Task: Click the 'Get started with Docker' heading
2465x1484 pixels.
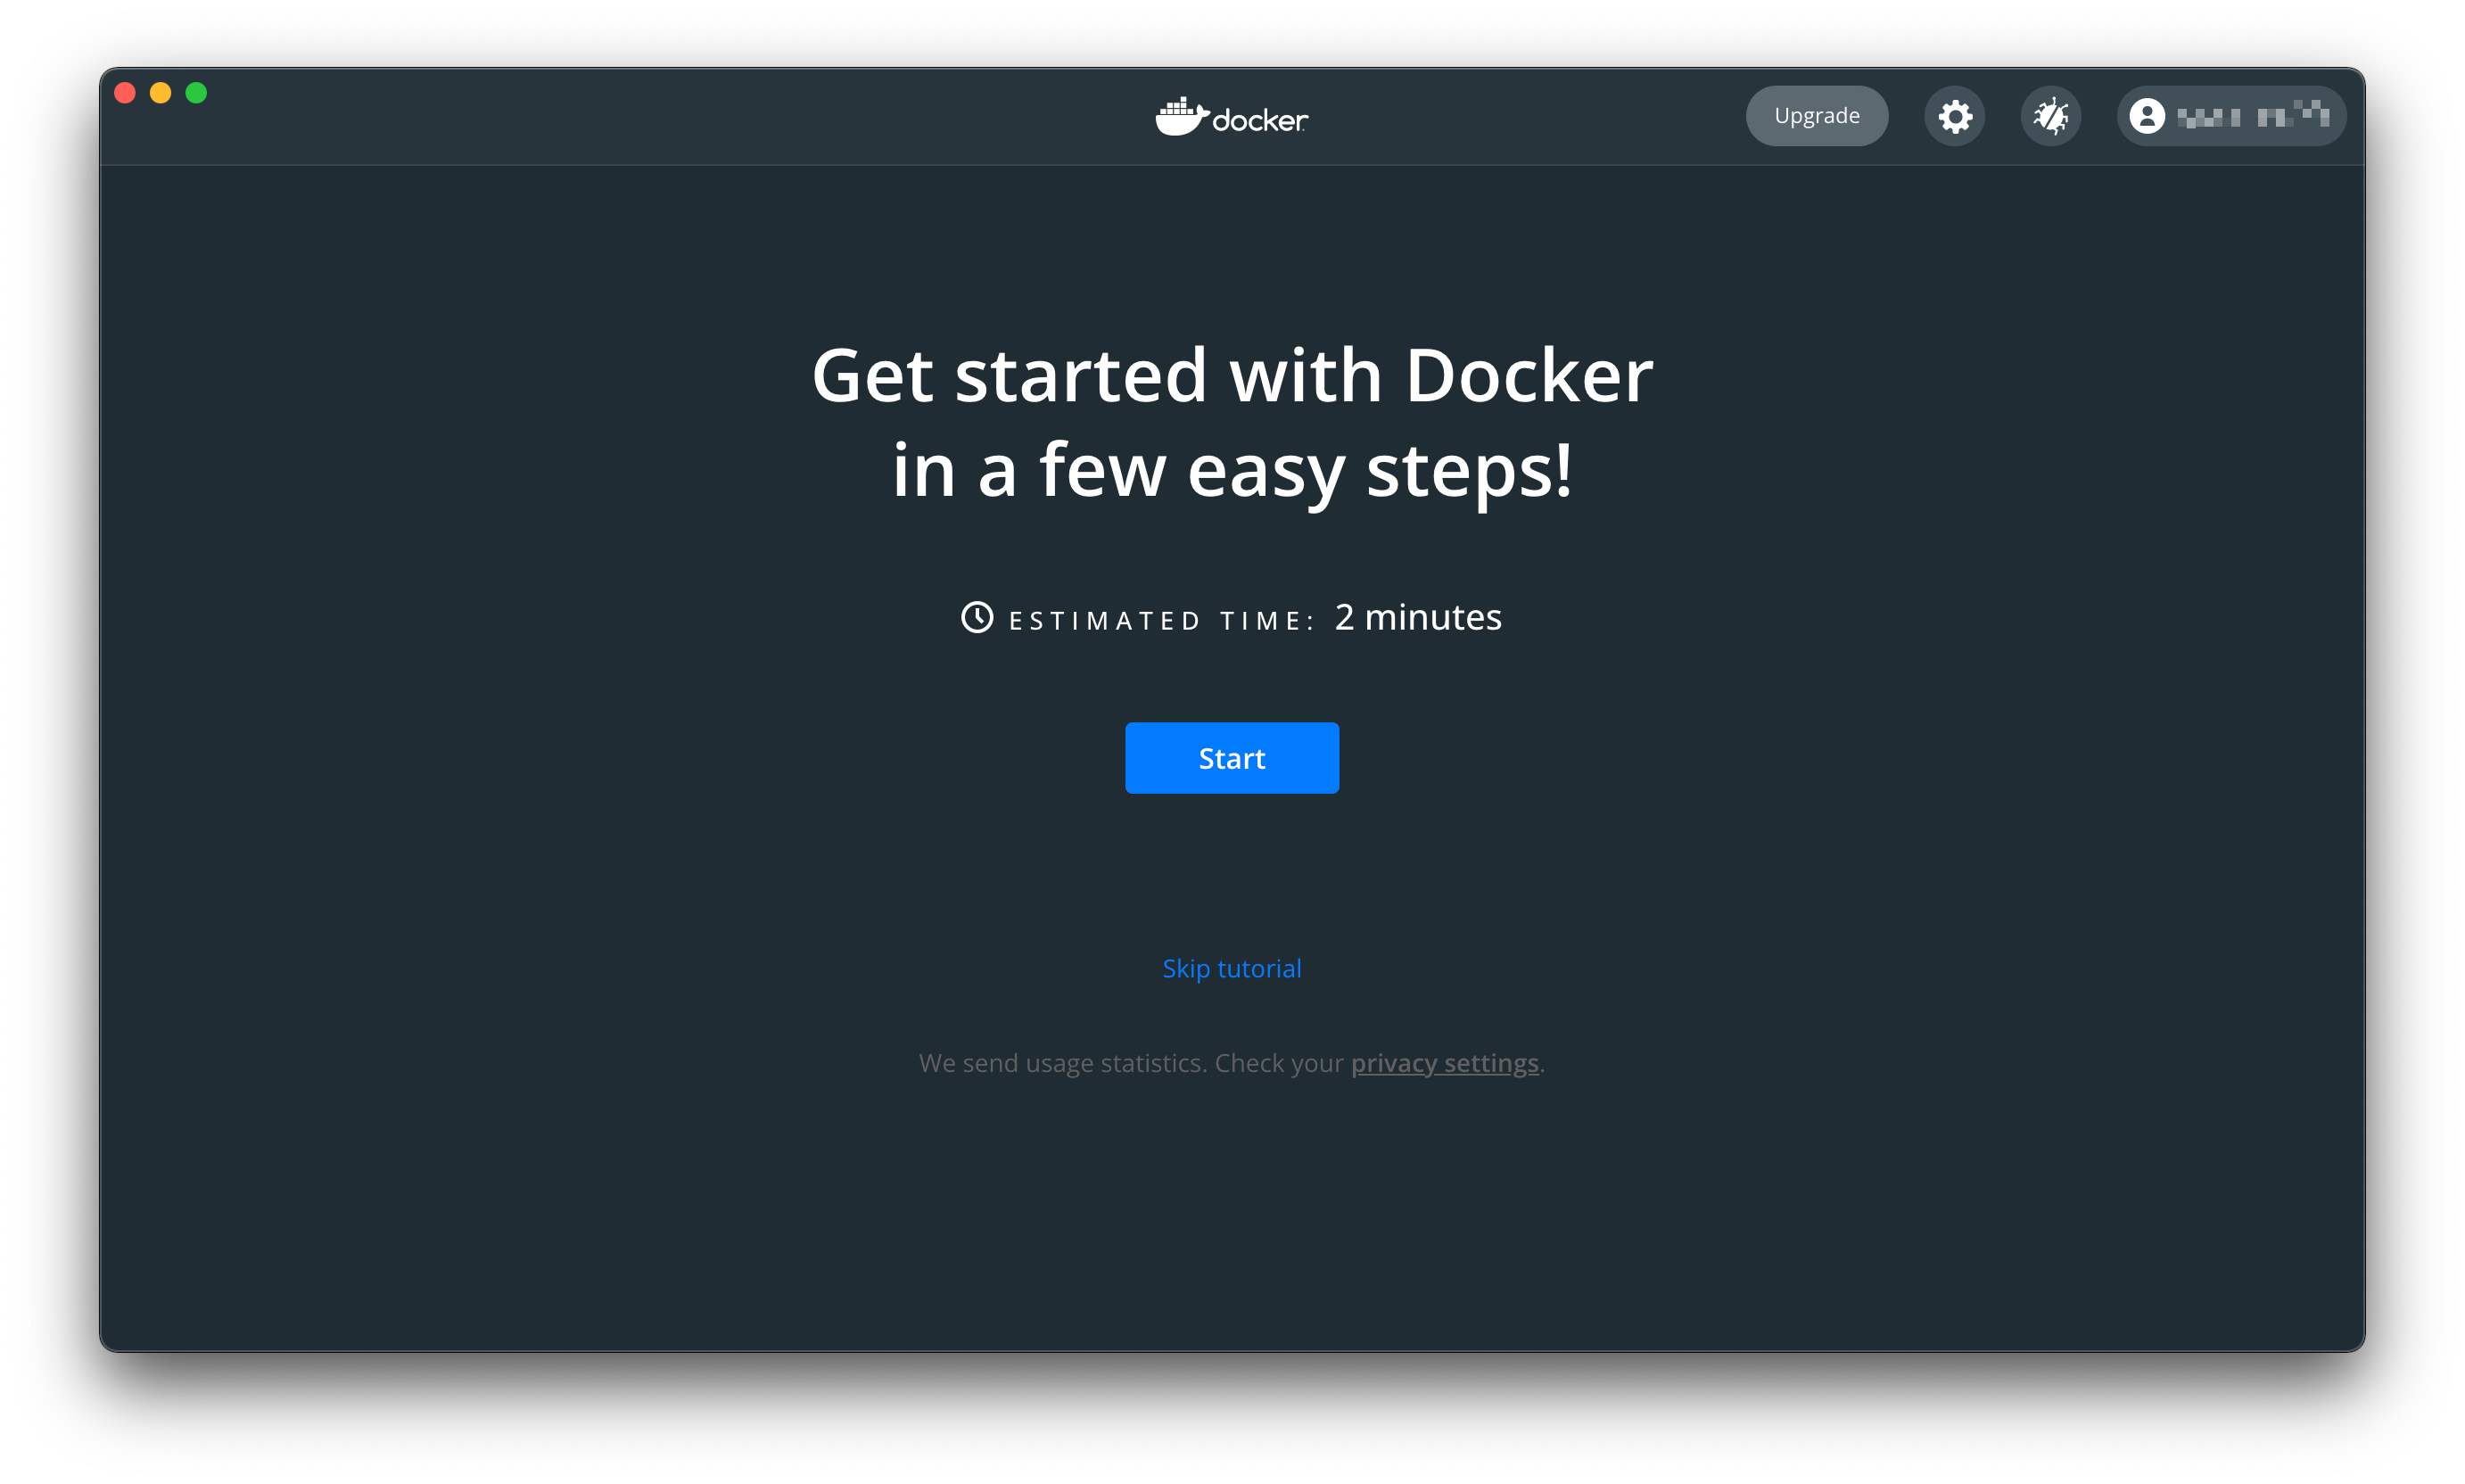Action: coord(1232,375)
